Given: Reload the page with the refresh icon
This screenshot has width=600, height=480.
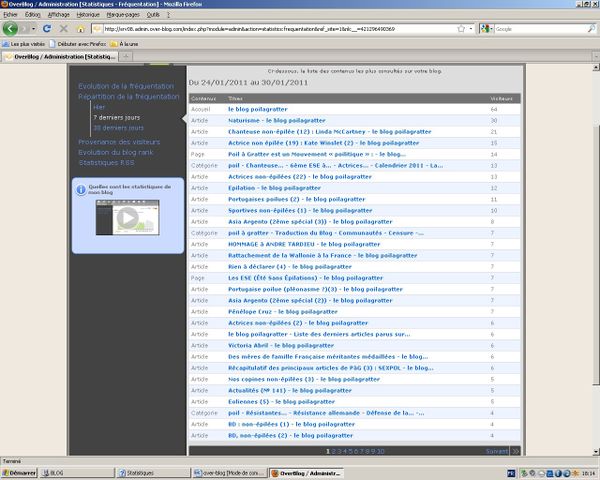Looking at the screenshot, I should point(47,29).
